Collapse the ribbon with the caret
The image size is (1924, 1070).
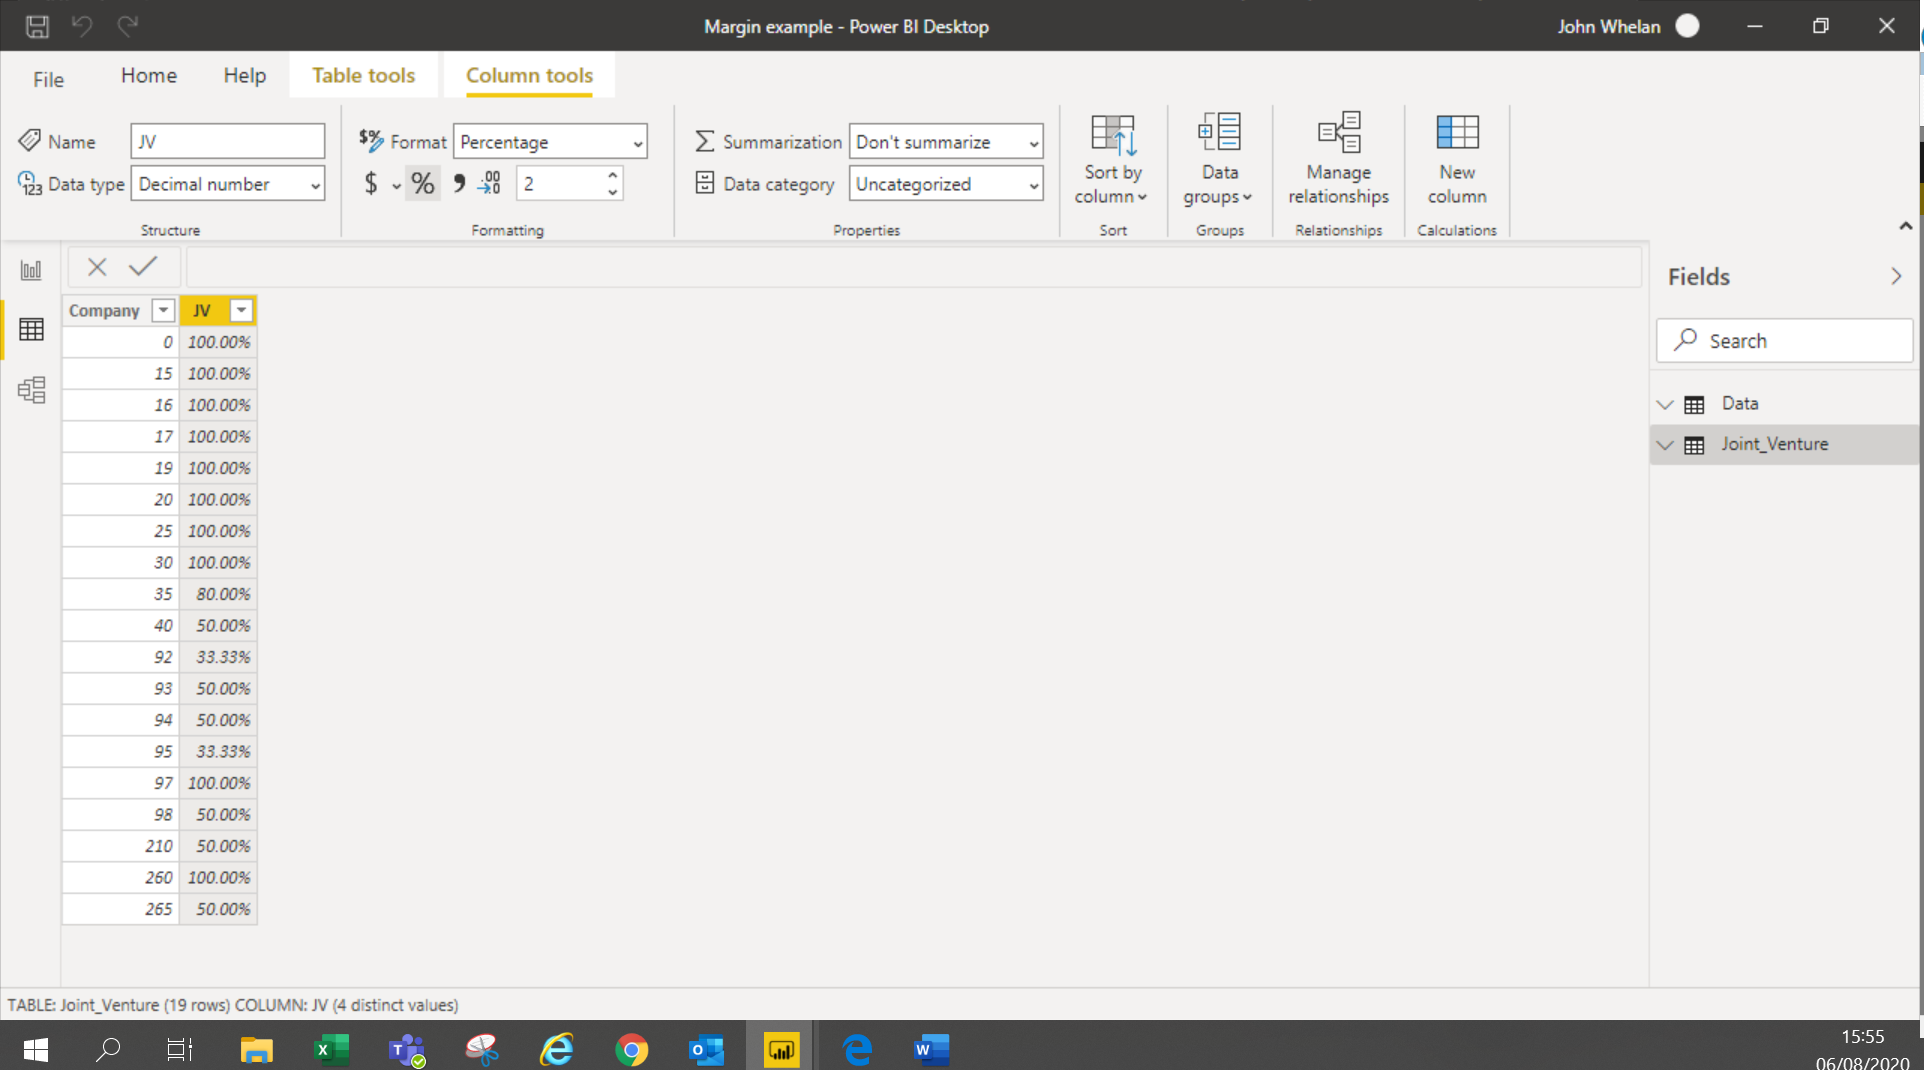1905,226
